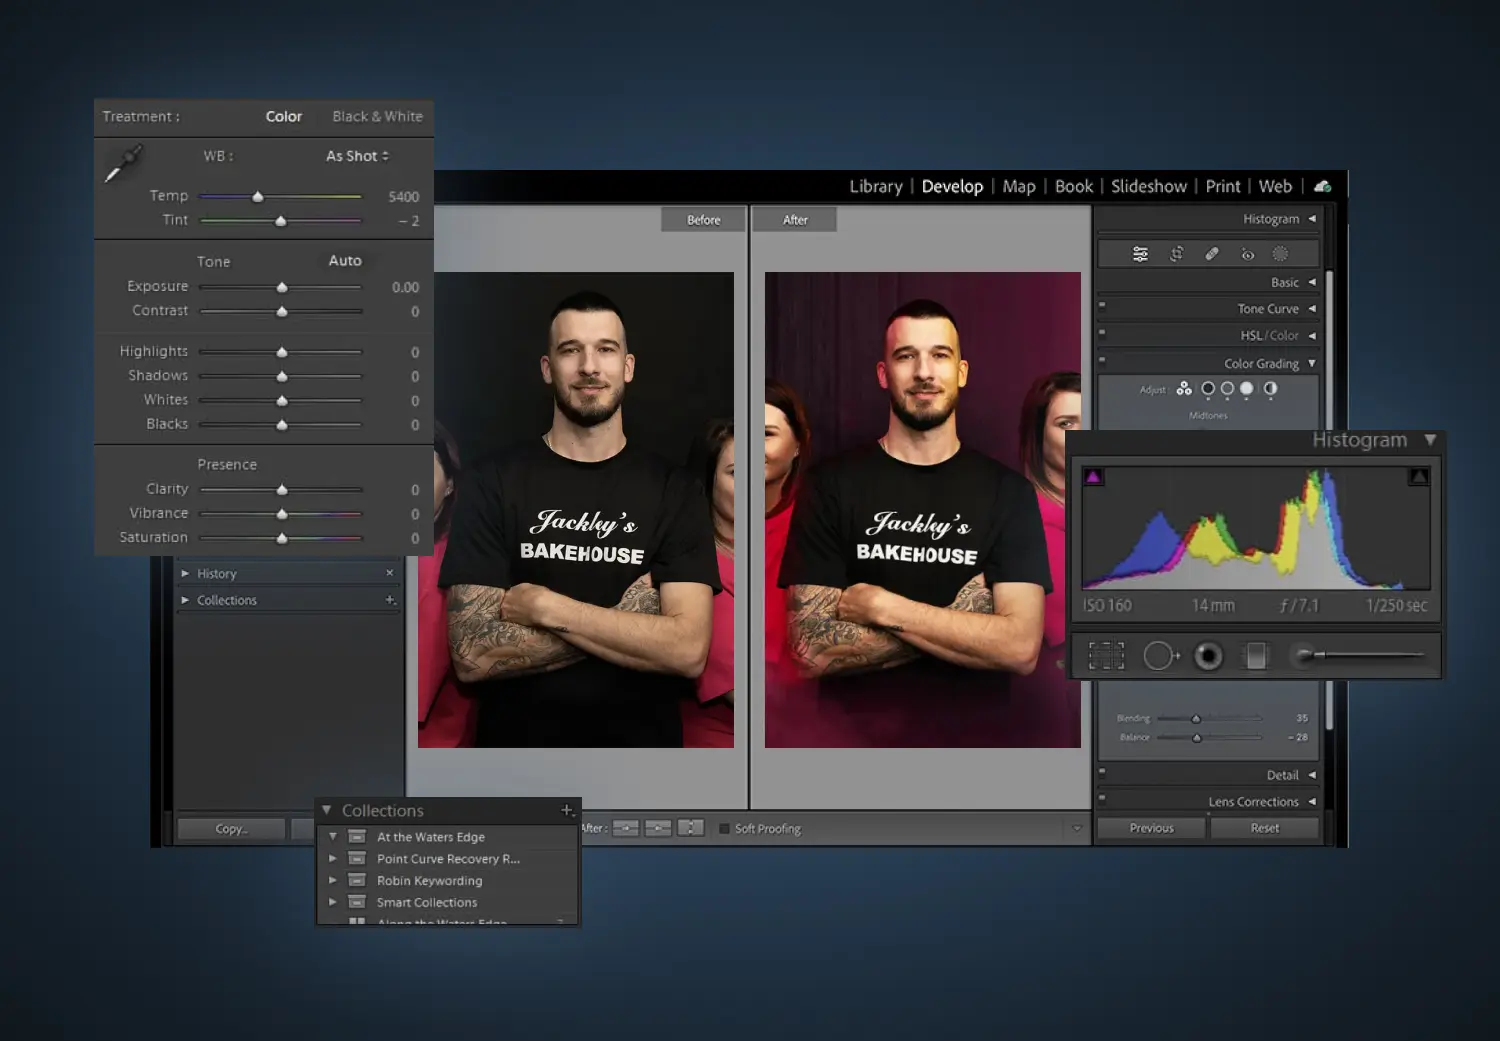
Task: Expand the History panel in left sidebar
Action: [x=185, y=573]
